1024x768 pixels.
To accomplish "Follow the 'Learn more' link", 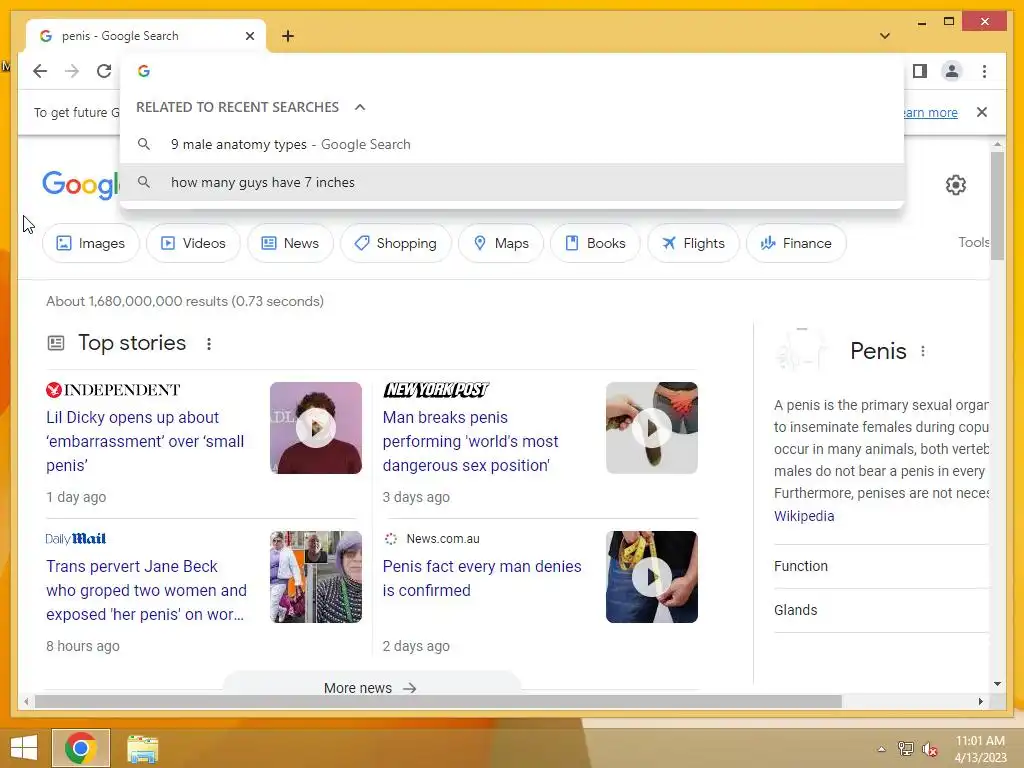I will click(x=930, y=112).
